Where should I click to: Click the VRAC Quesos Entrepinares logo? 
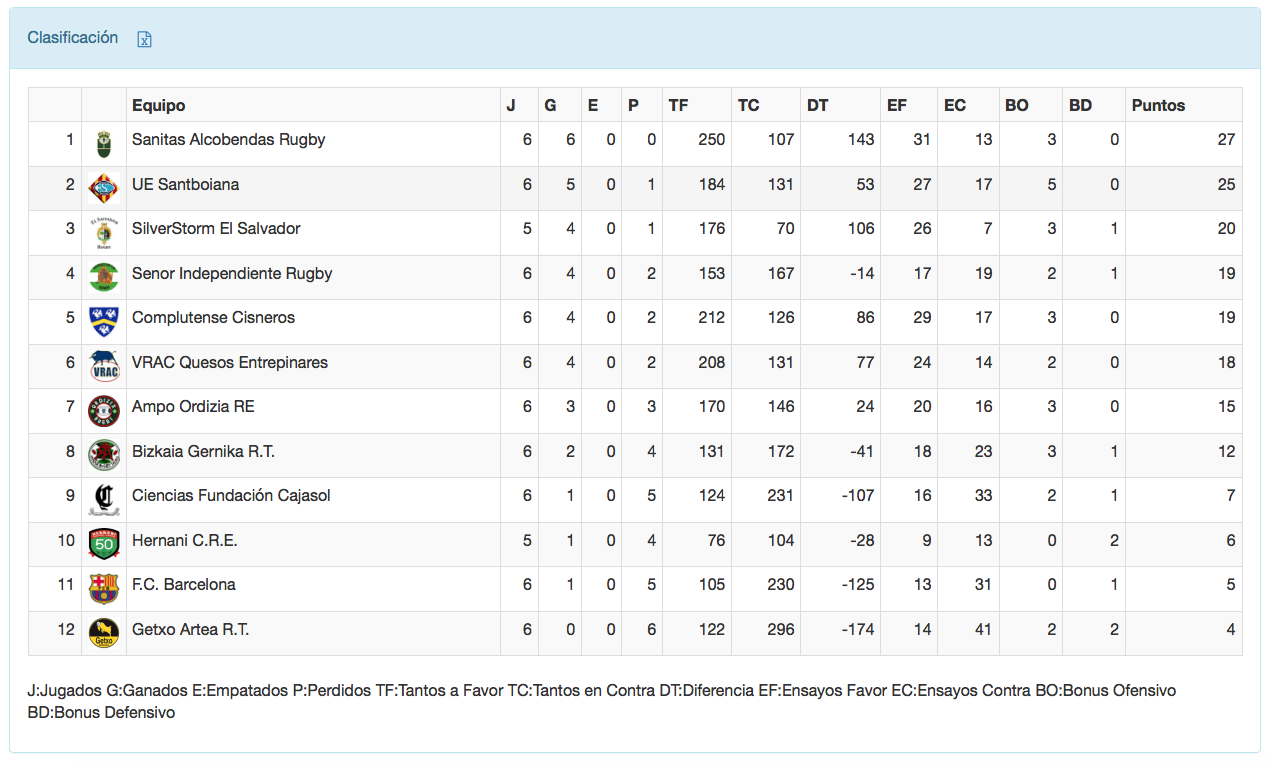104,365
